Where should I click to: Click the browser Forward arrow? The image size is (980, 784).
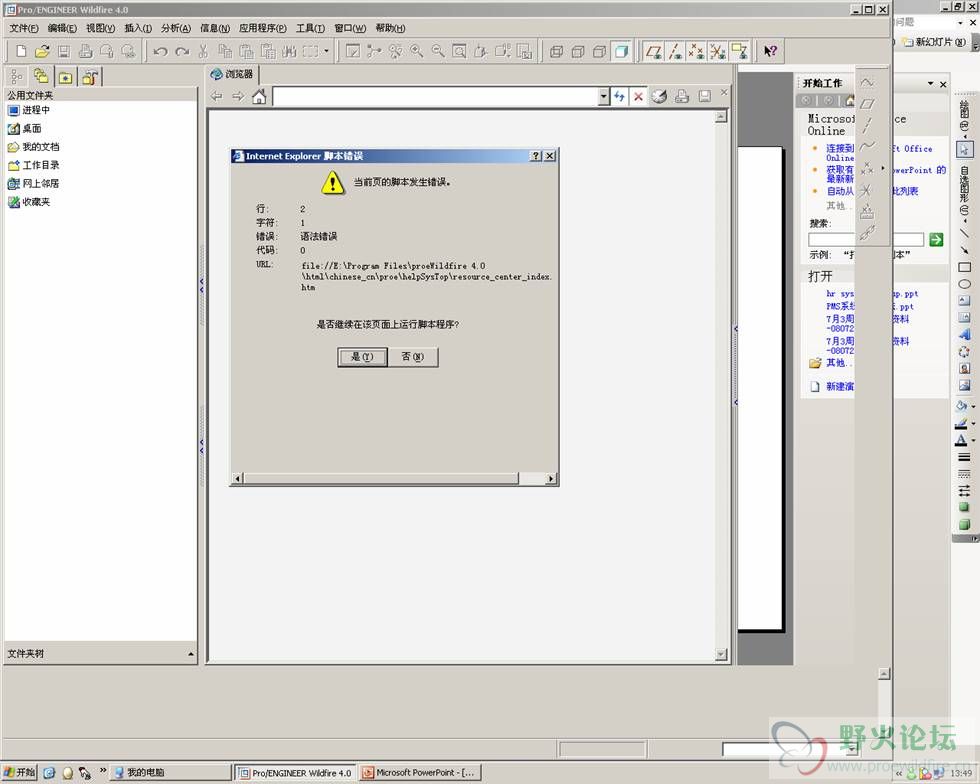(x=238, y=96)
